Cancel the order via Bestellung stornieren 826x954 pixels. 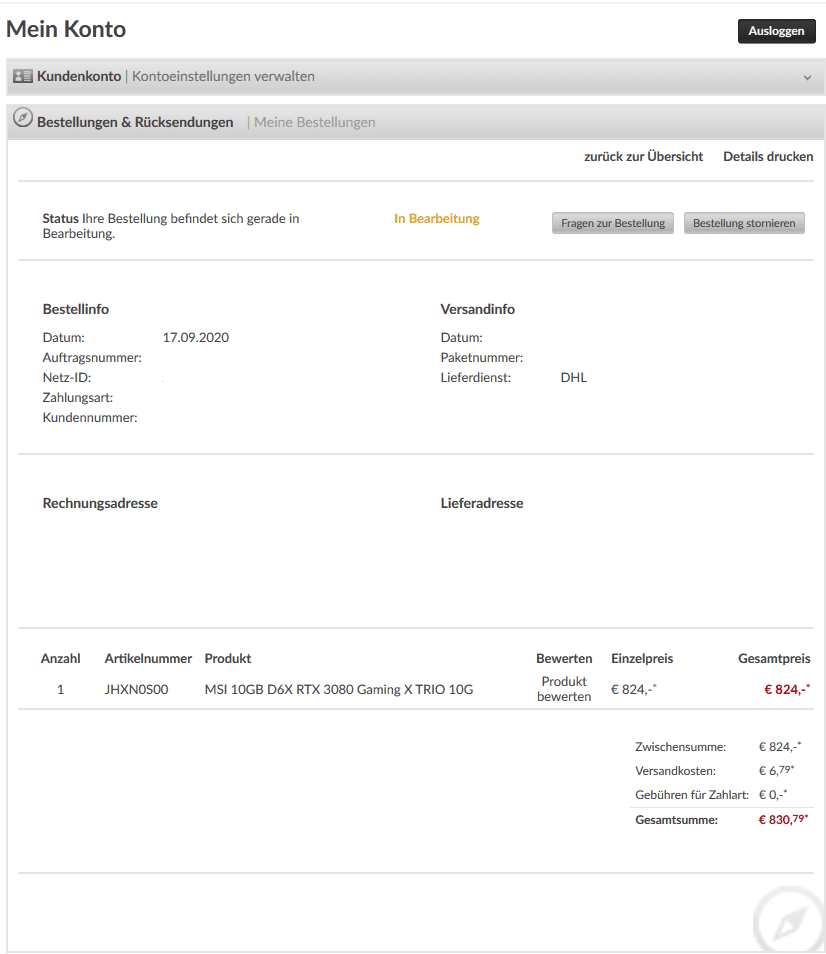point(744,223)
